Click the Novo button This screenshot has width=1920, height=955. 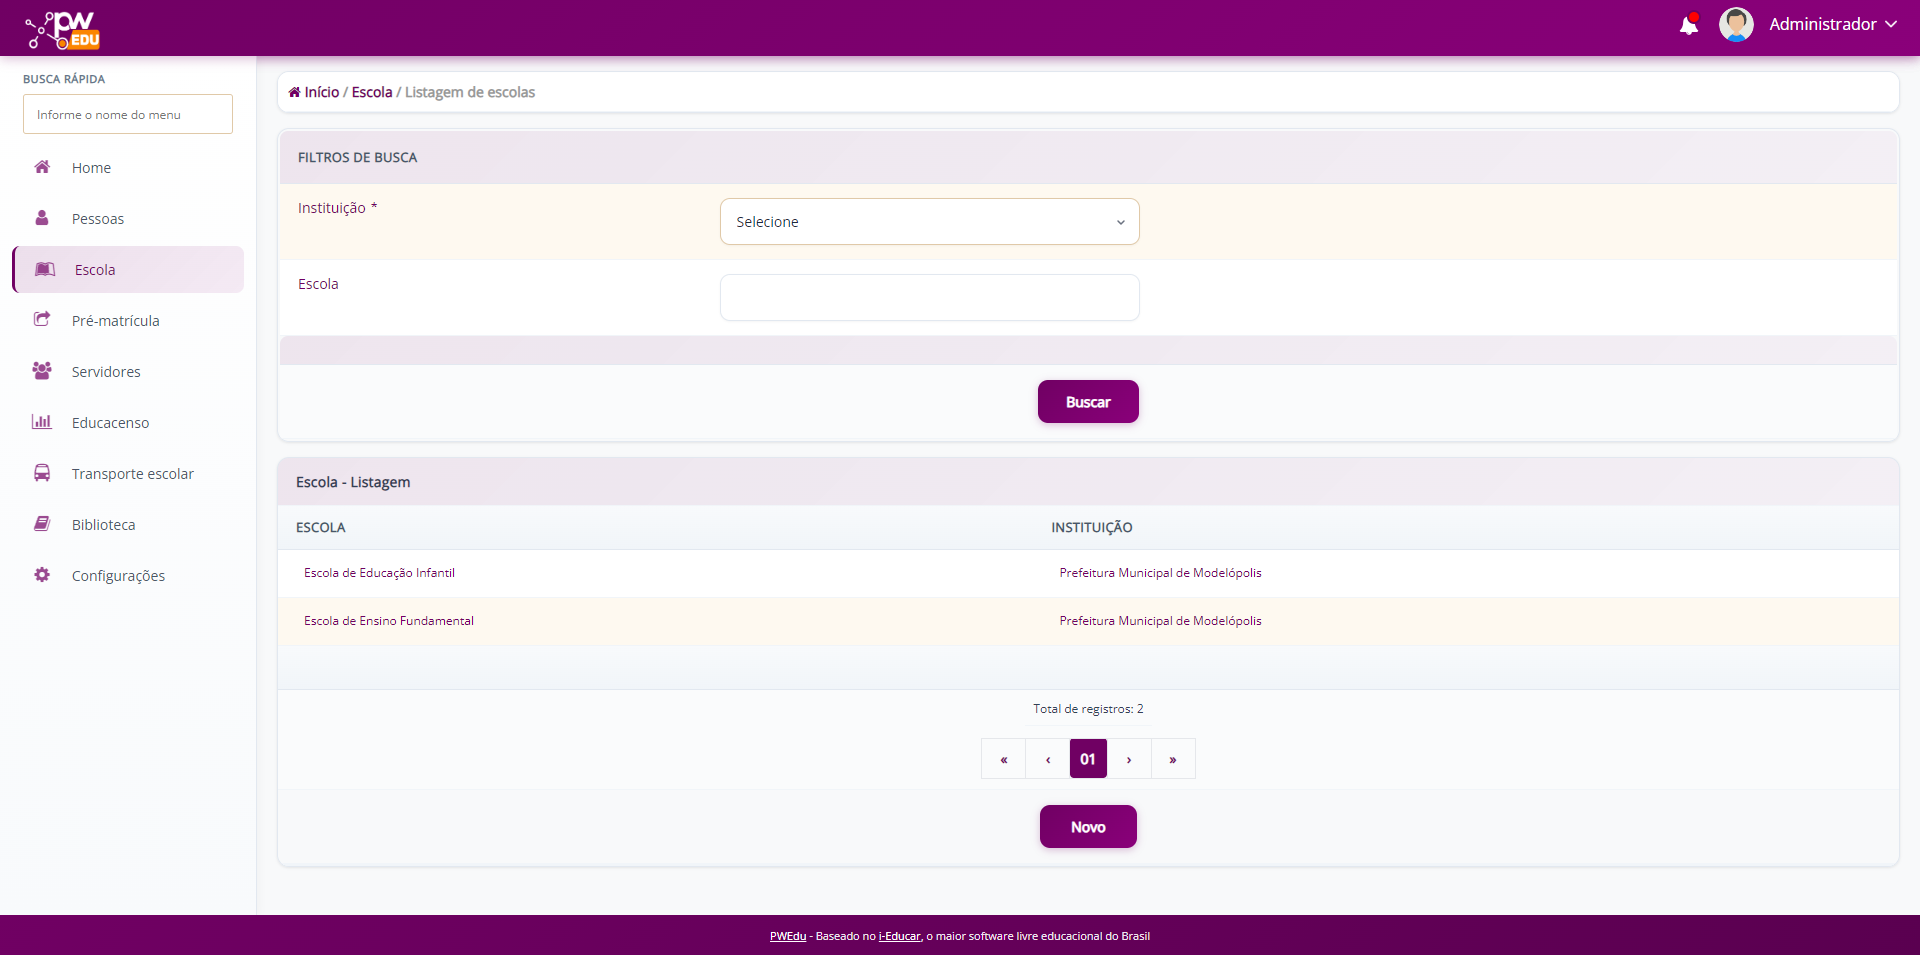pos(1088,827)
